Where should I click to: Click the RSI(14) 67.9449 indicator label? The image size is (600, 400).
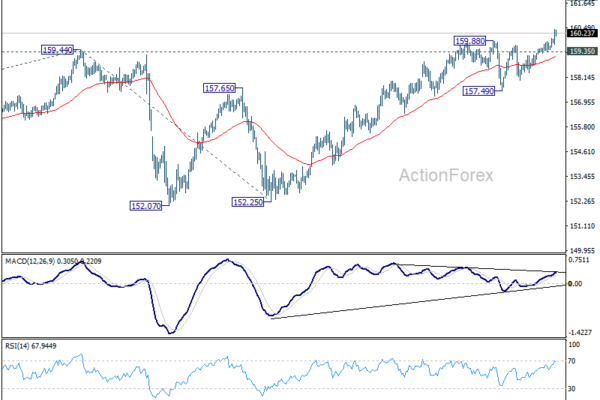[31, 346]
